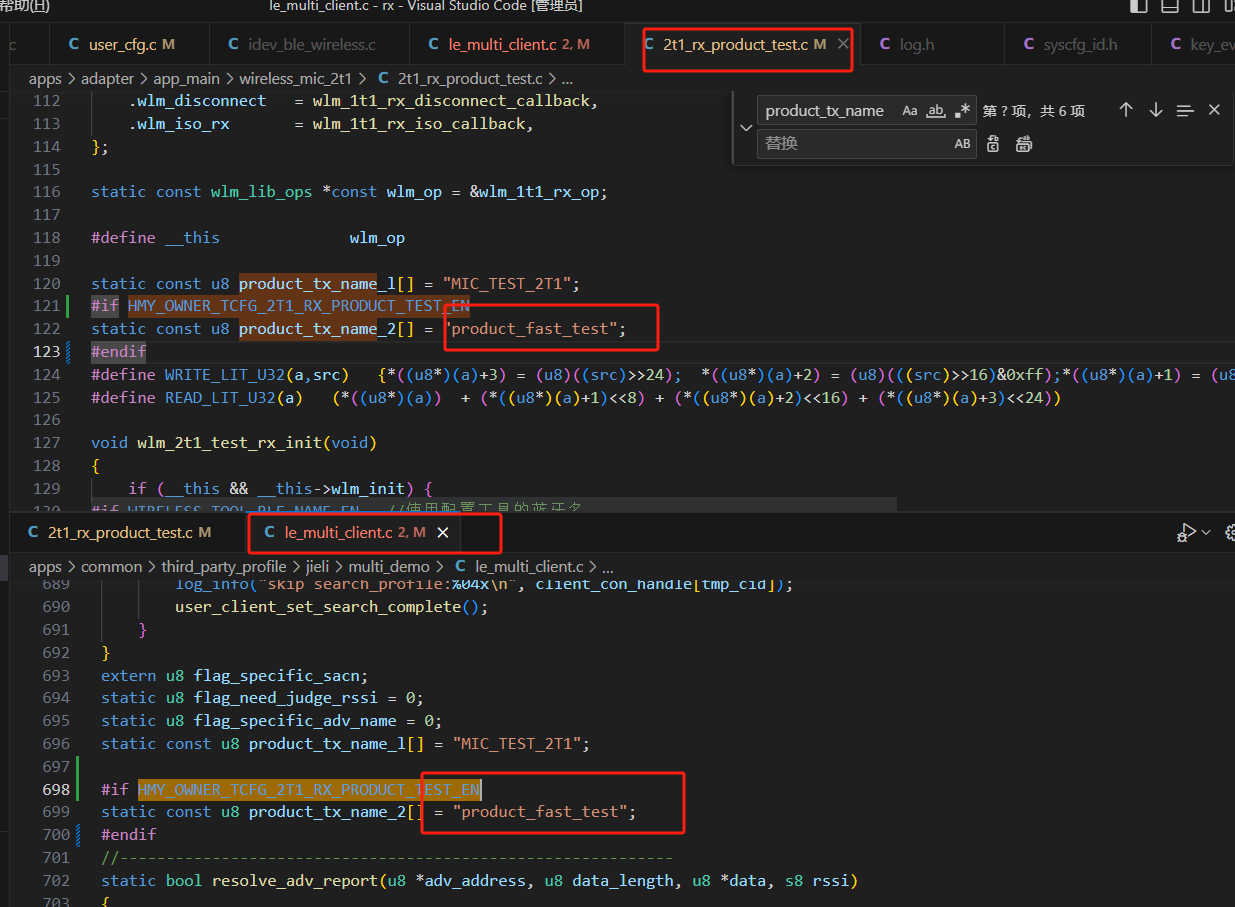Click 'resolve_adv_report' function name

(x=294, y=881)
